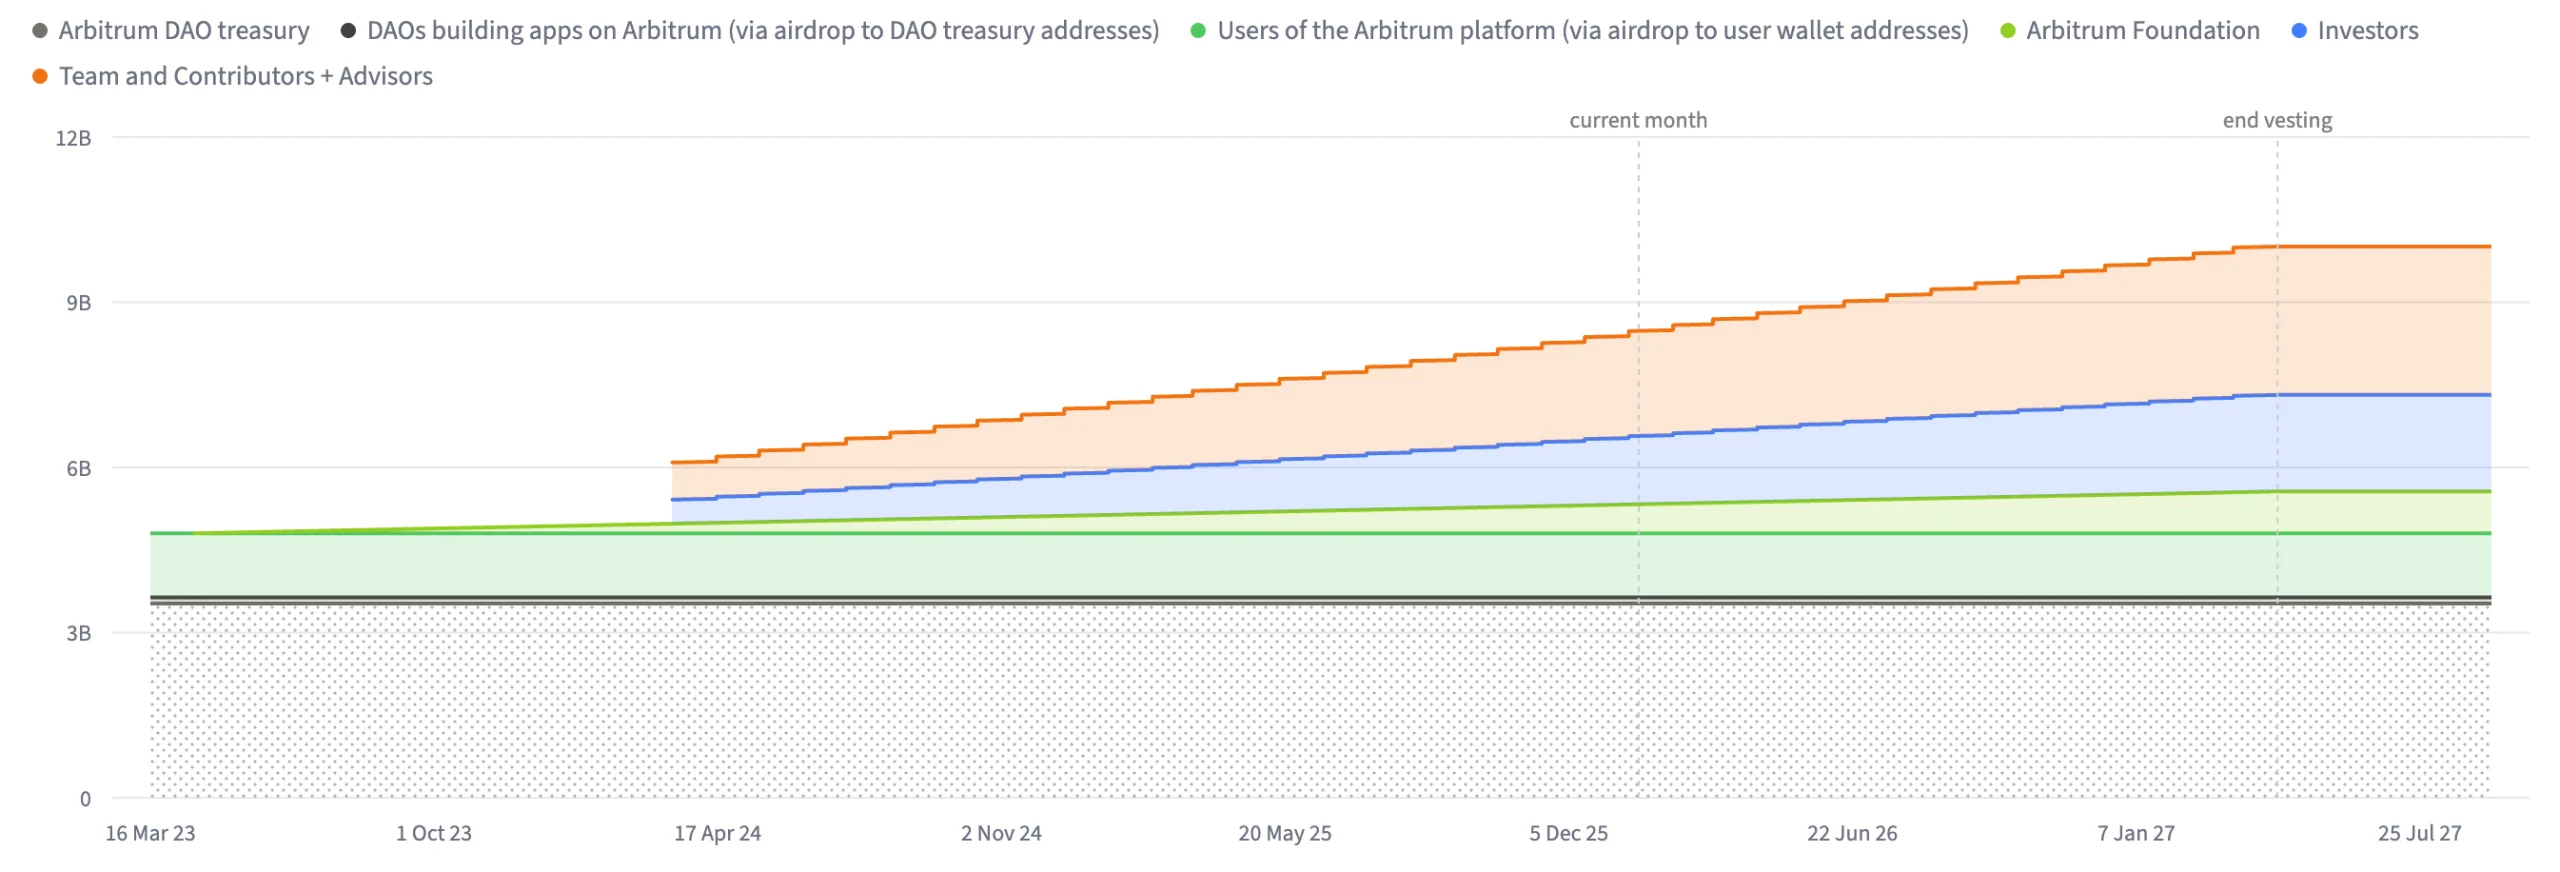Toggle DAOs building apps on Arbitrum series
This screenshot has height=872, width=2560.
pyautogui.click(x=762, y=31)
